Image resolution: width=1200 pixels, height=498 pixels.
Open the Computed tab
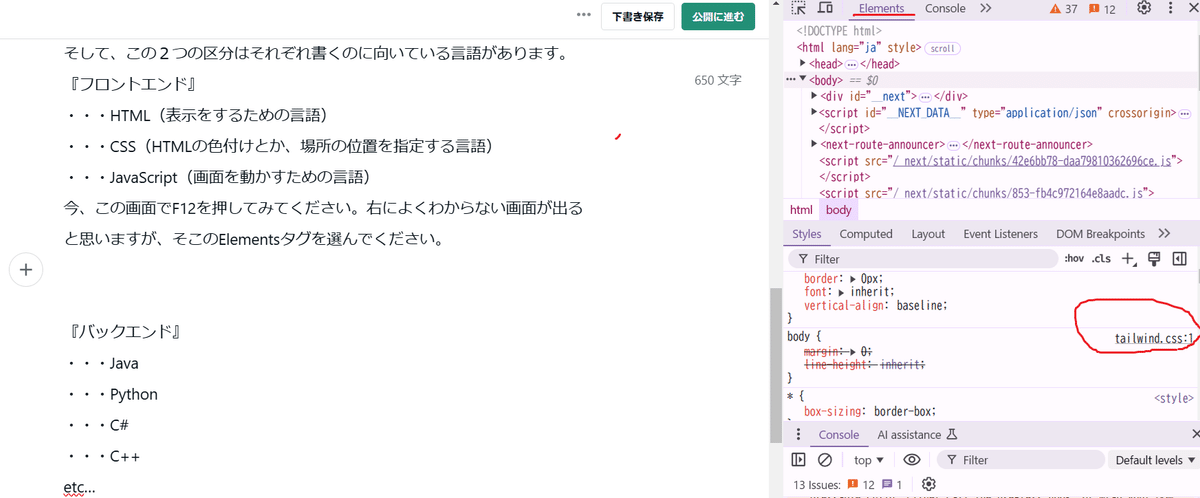pyautogui.click(x=866, y=234)
